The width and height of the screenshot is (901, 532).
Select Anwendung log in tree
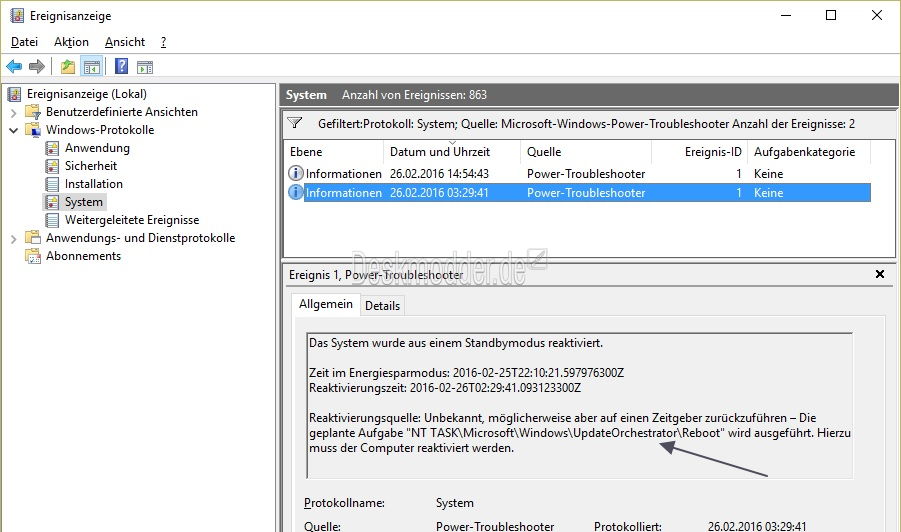click(97, 148)
